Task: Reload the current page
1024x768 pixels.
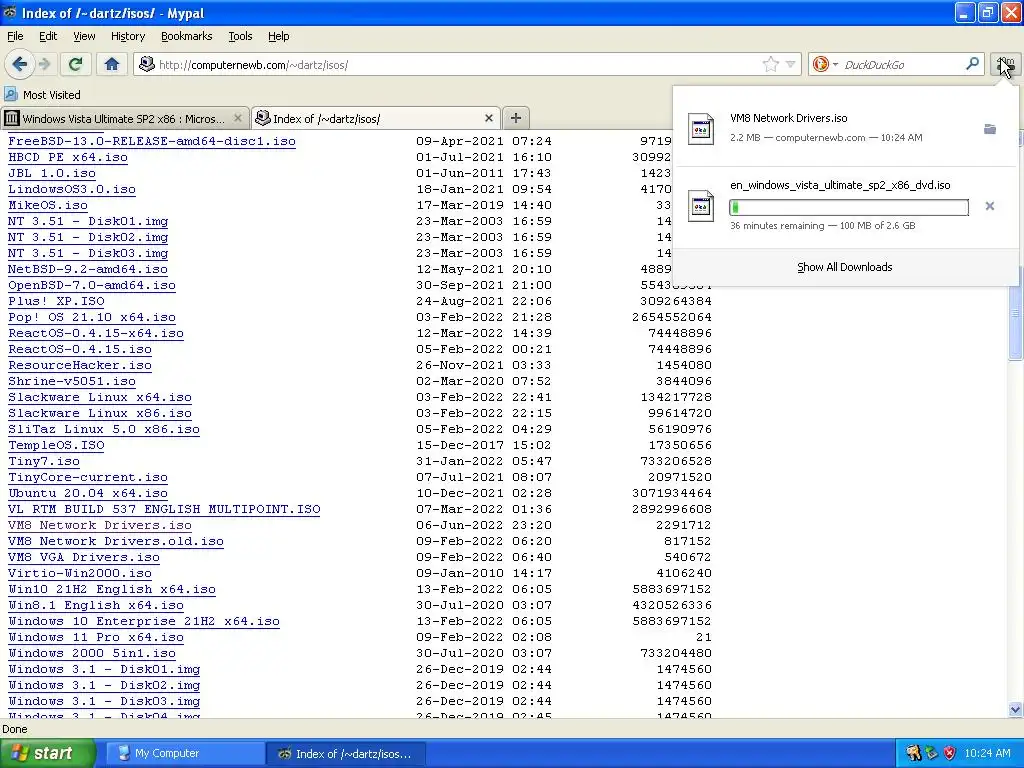Action: click(75, 64)
